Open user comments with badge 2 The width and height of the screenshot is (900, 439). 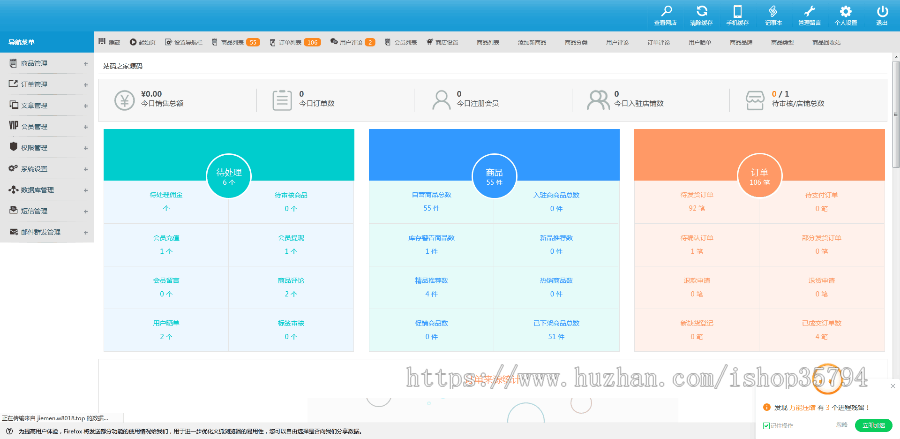[x=353, y=42]
